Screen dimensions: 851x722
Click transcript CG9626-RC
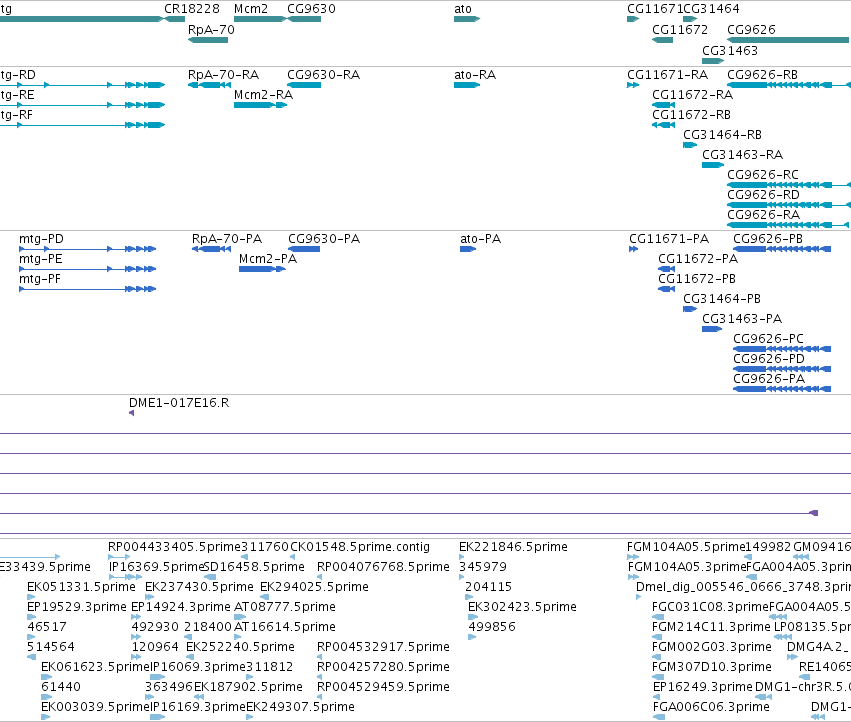(x=763, y=175)
